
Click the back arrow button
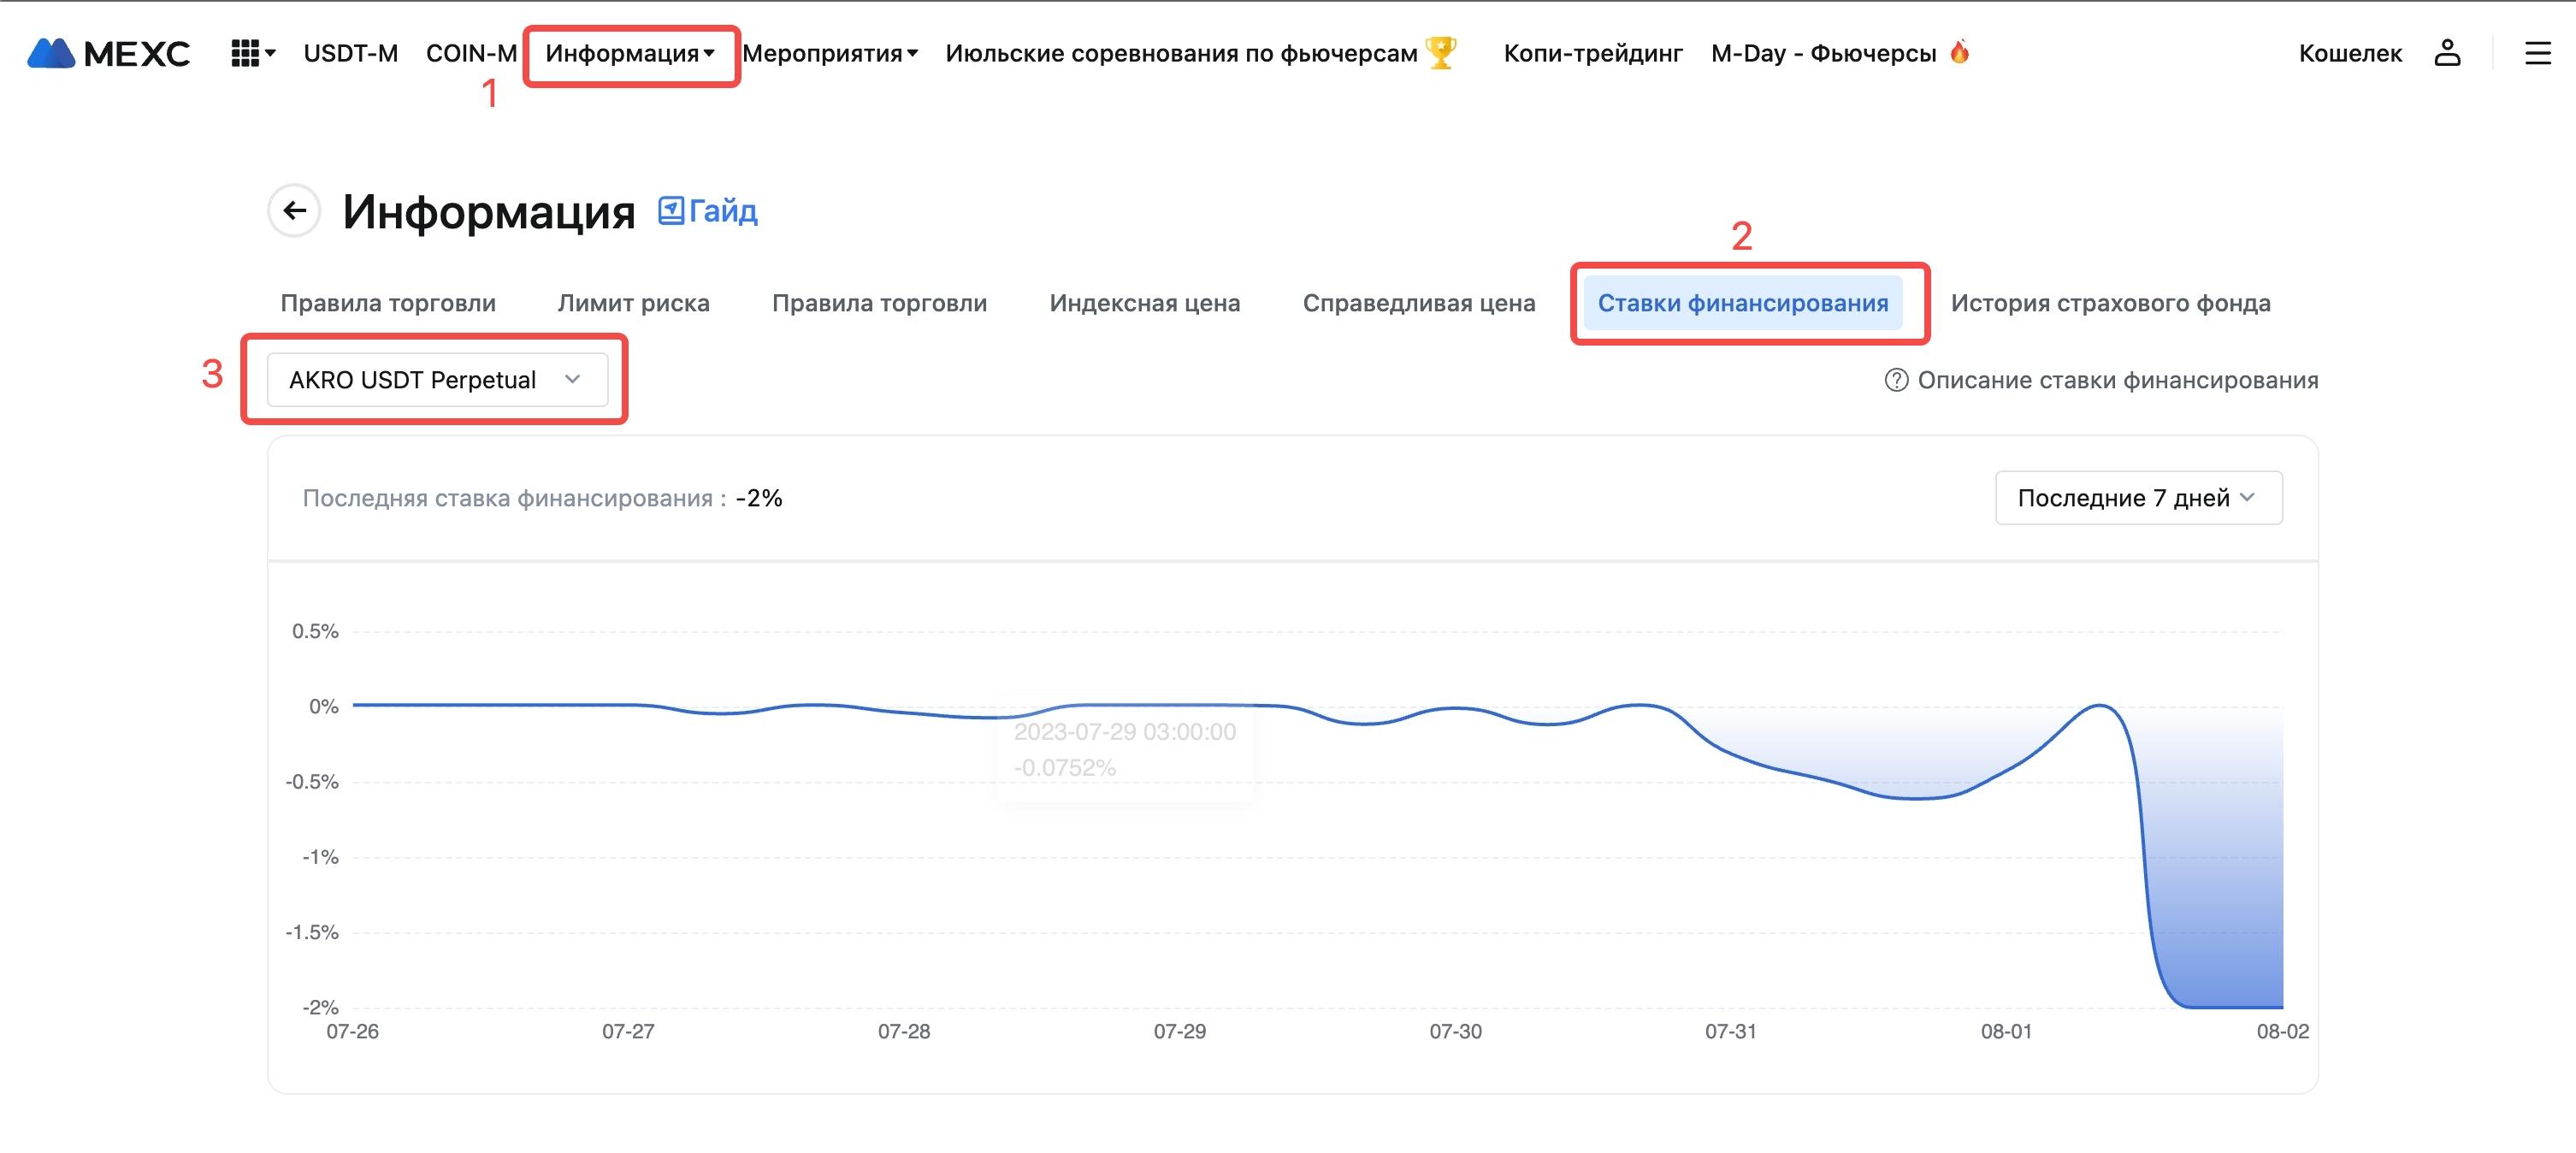[x=294, y=210]
